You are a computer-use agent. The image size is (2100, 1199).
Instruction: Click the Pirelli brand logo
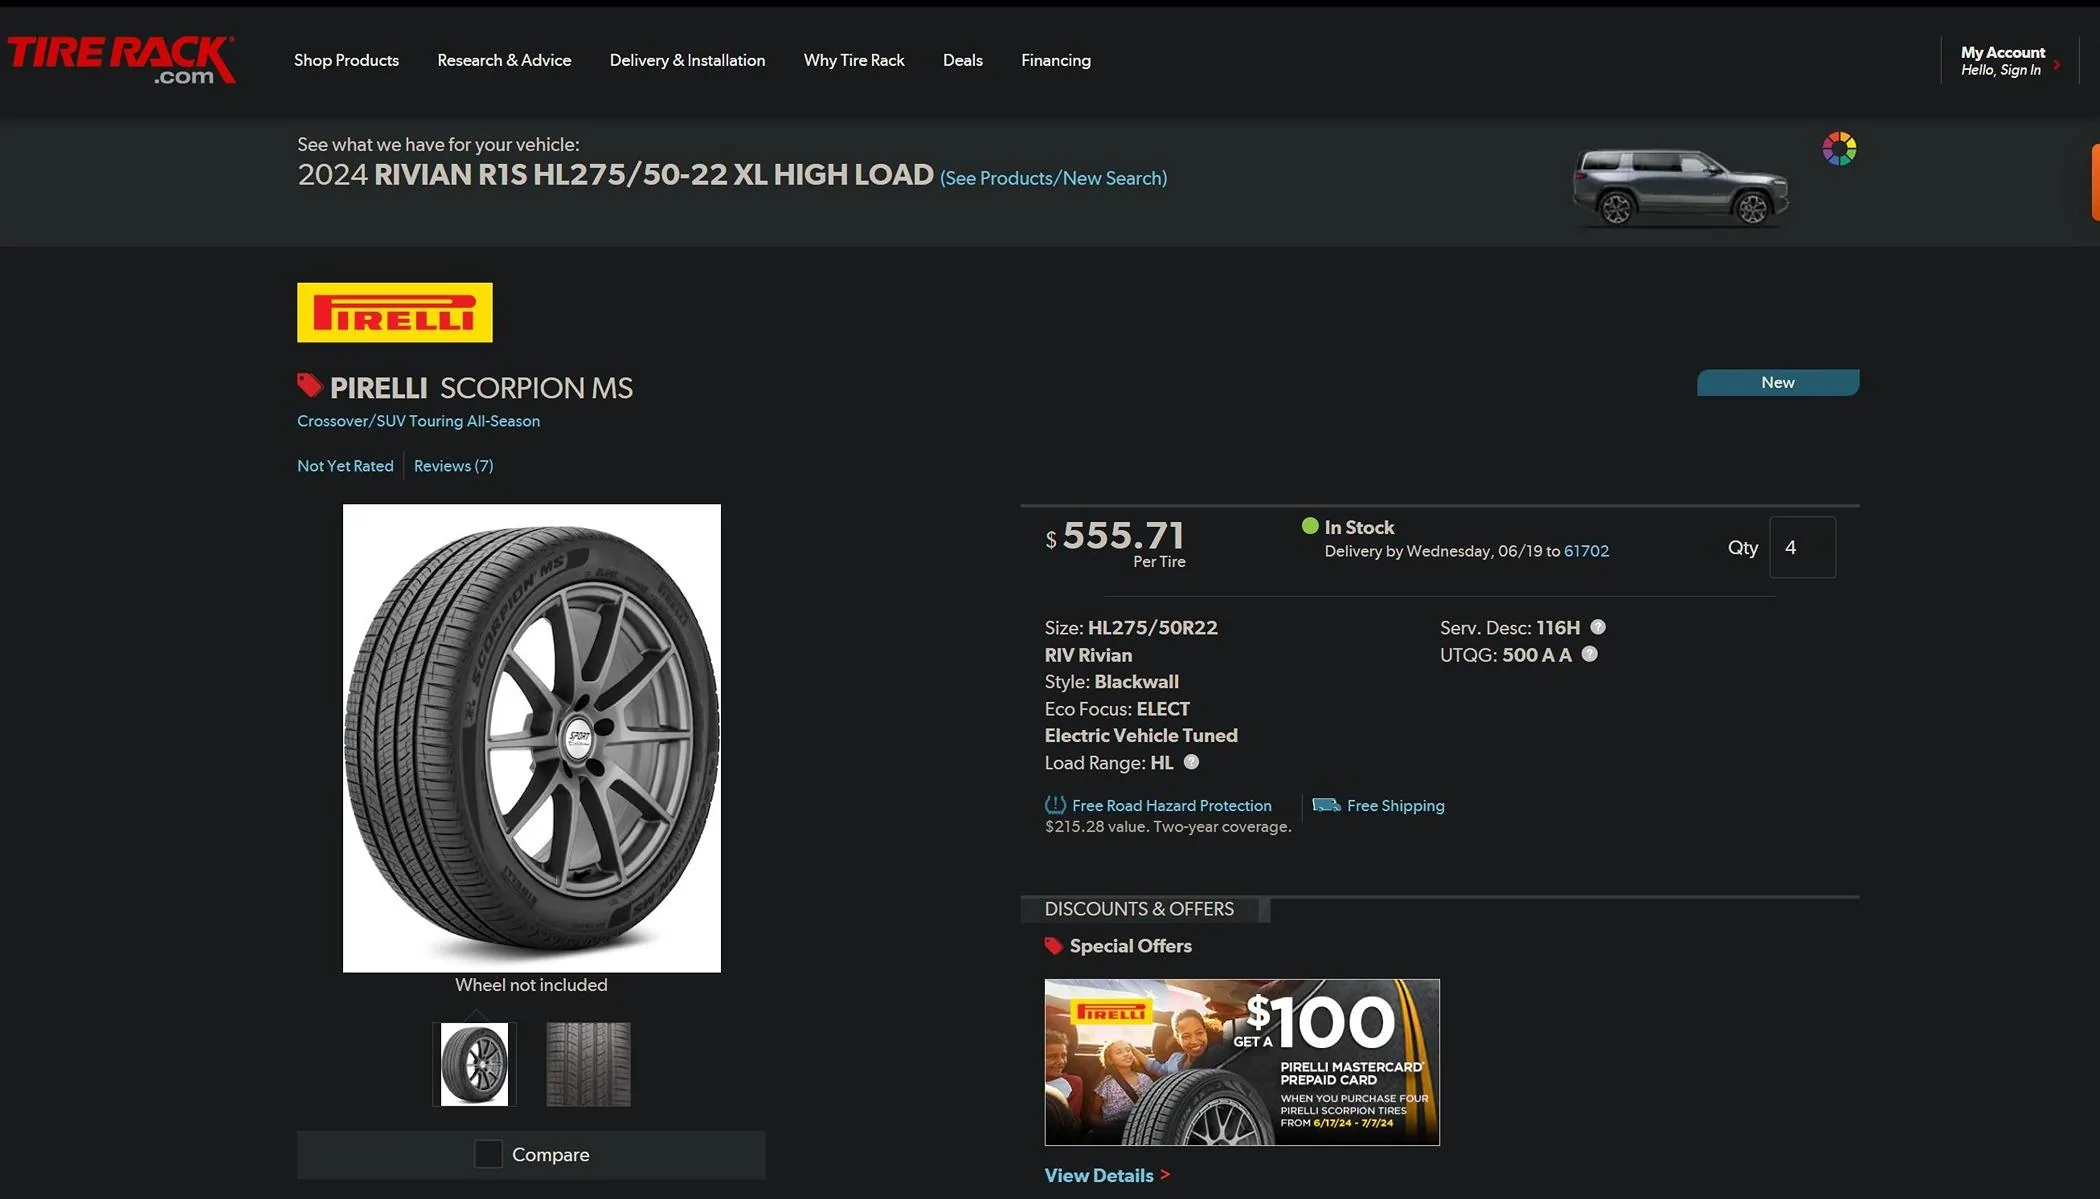[394, 312]
